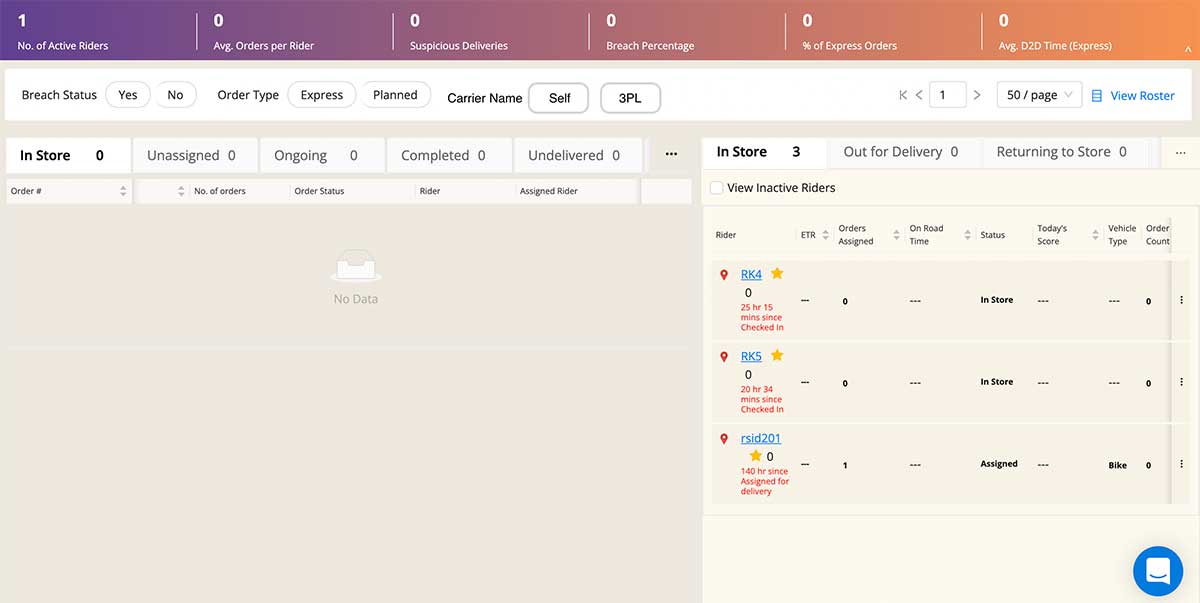Click Today's Score column header
This screenshot has width=1200, height=603.
(1052, 235)
